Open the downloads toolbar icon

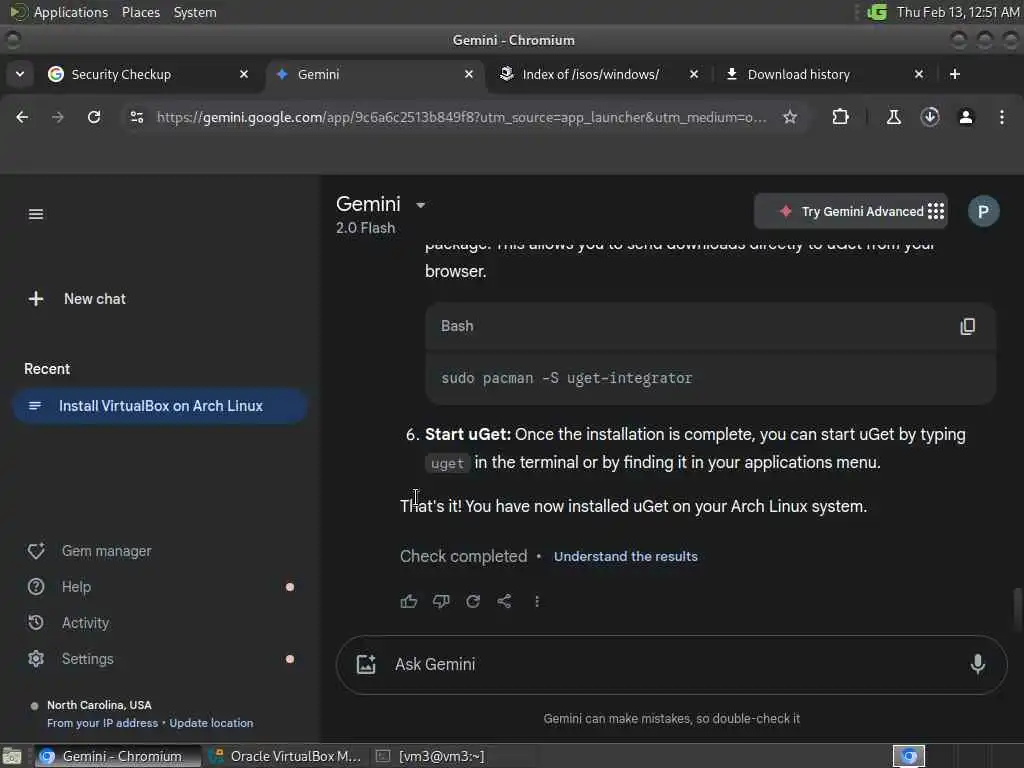pyautogui.click(x=930, y=117)
